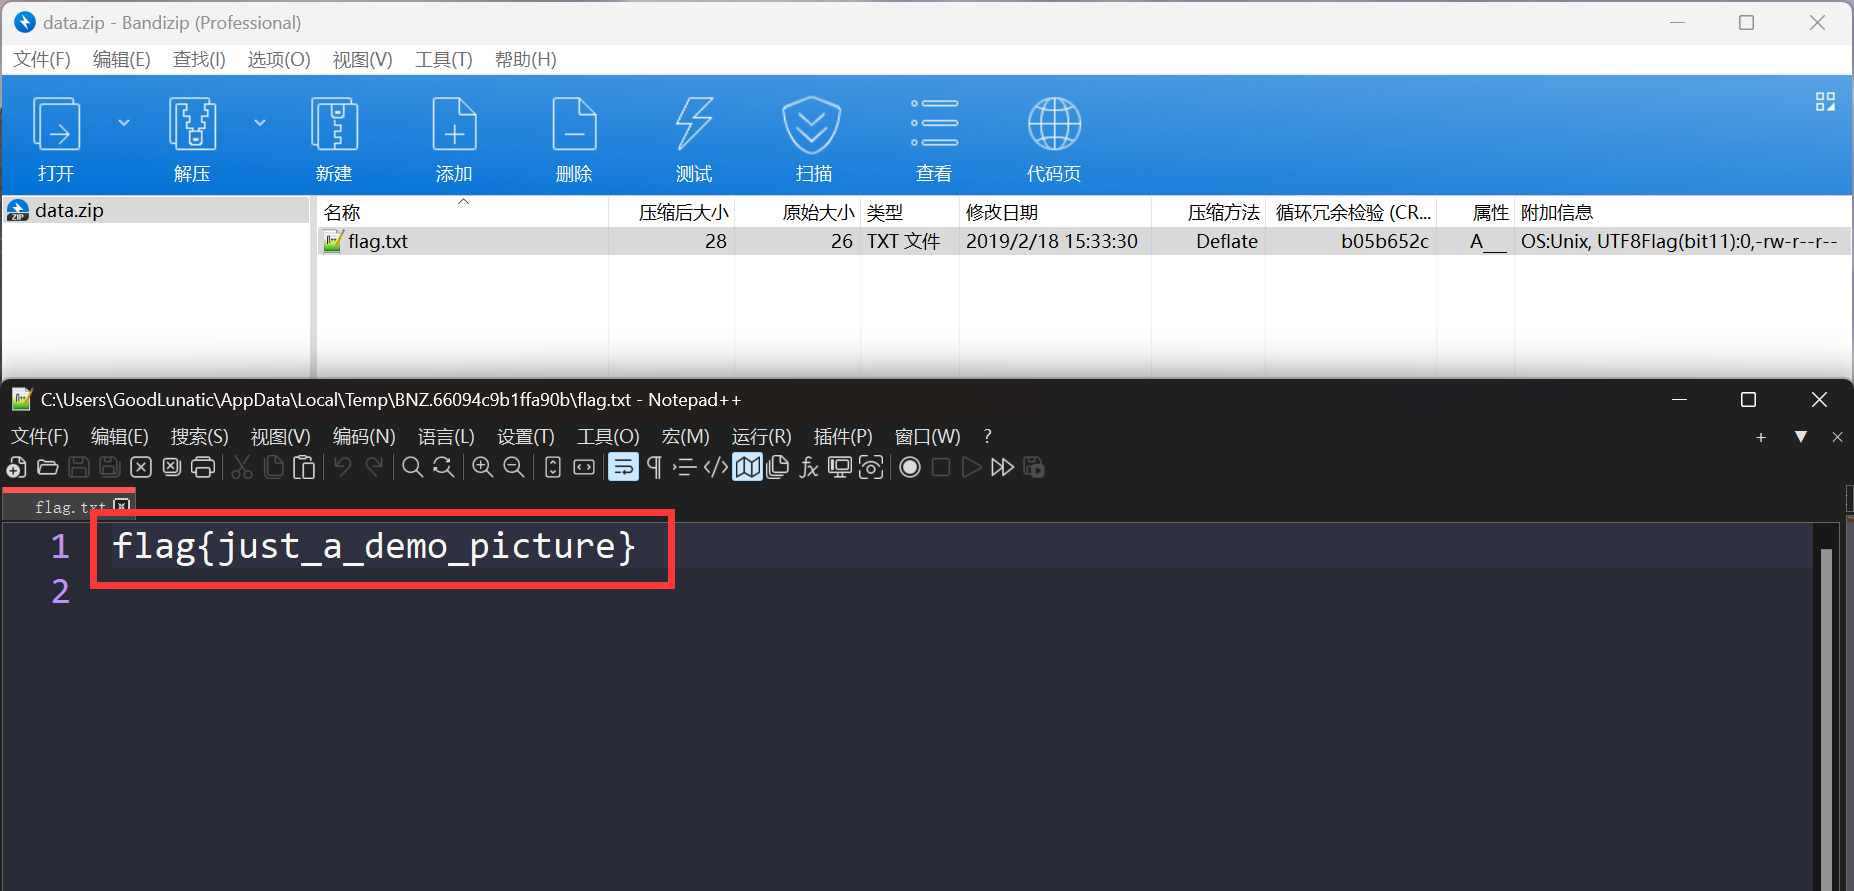Click the Open file folder icon in Notepad++
This screenshot has width=1854, height=891.
[48, 467]
